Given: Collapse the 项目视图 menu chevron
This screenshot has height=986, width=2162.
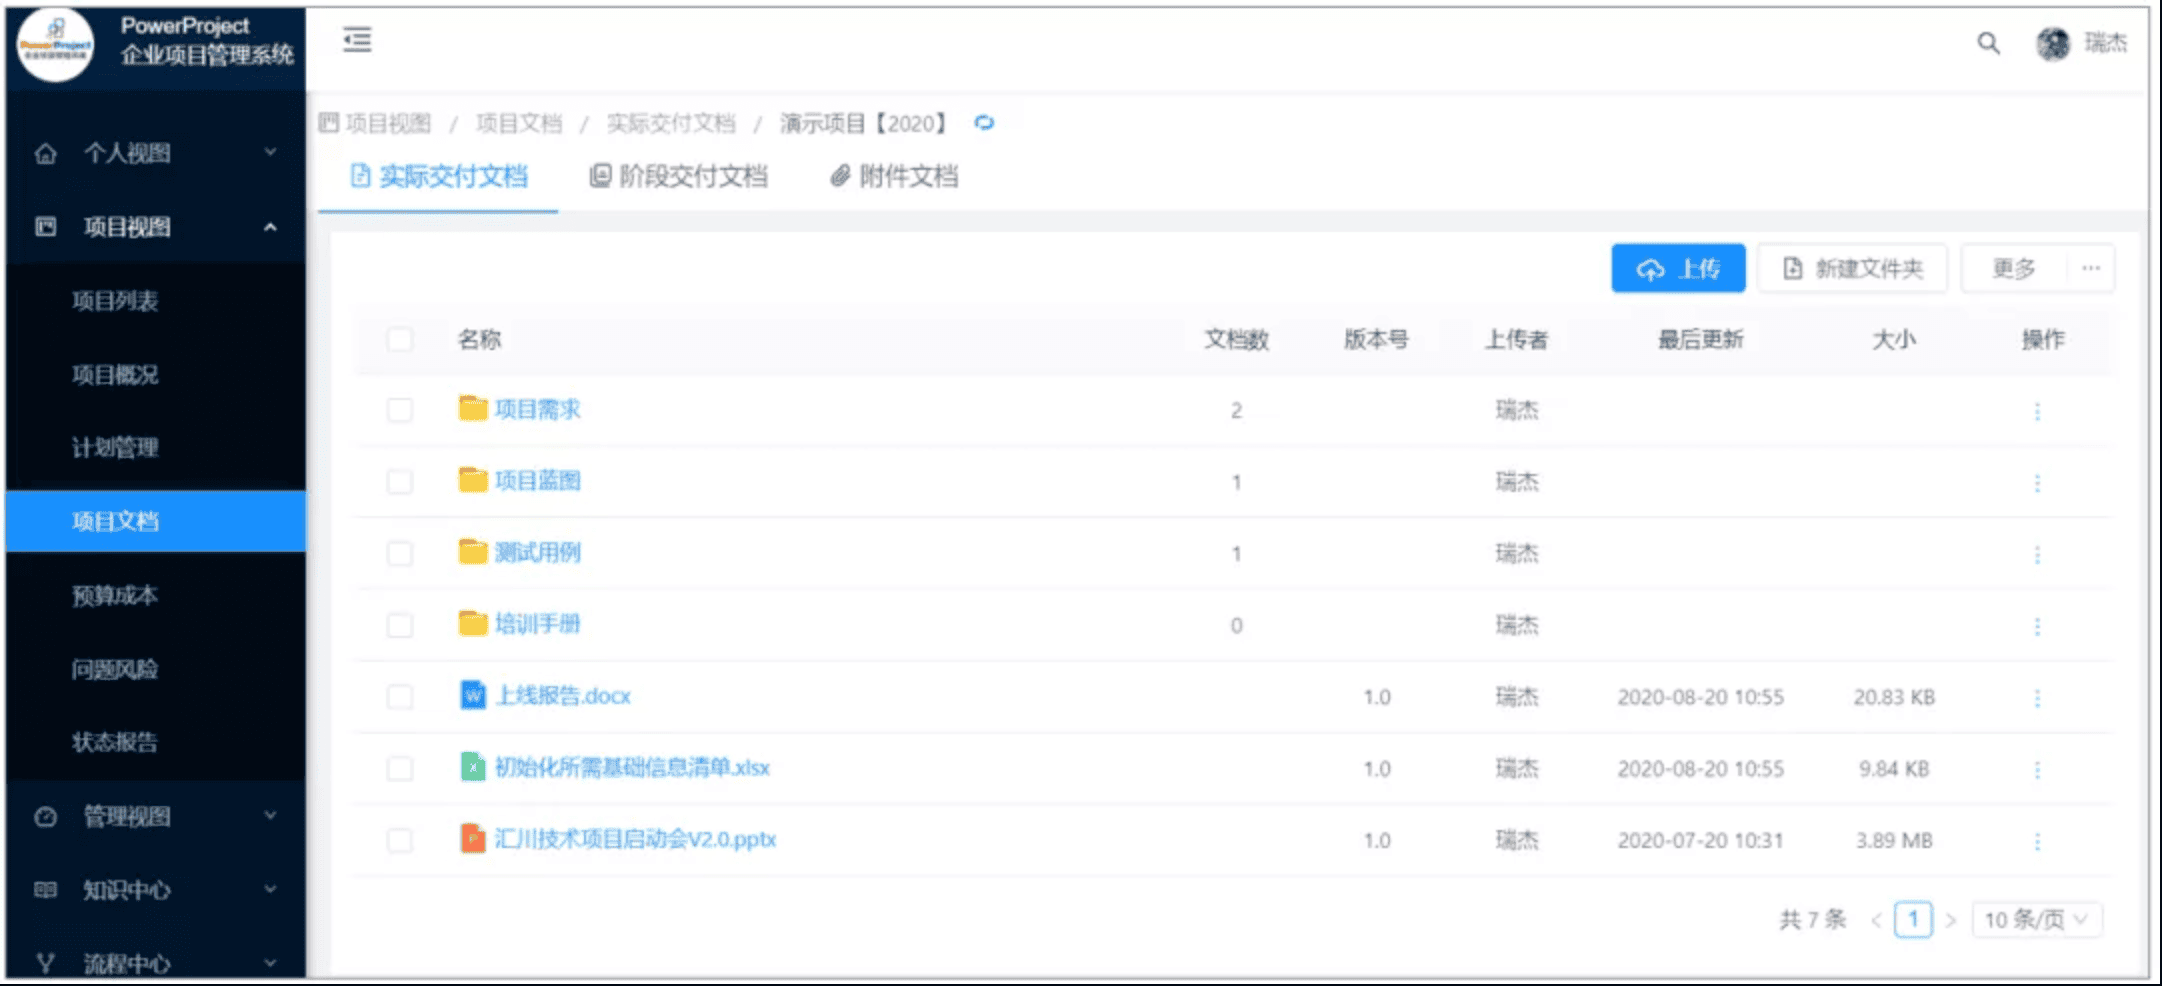Looking at the screenshot, I should 270,227.
